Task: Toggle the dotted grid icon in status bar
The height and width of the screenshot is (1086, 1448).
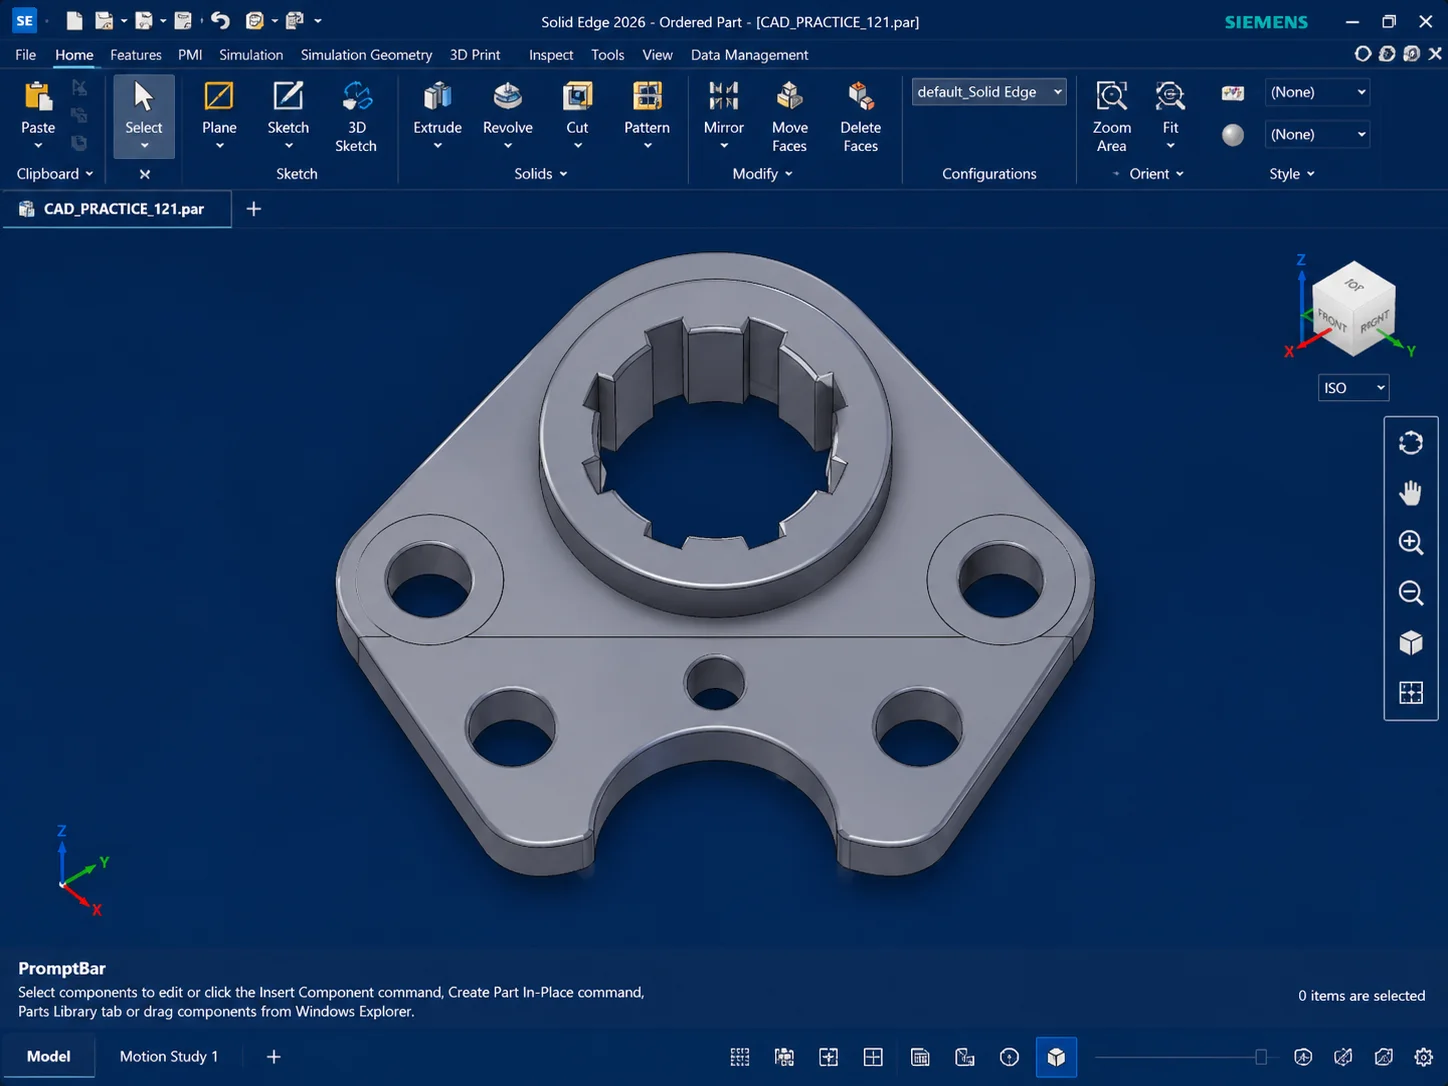Action: pos(740,1057)
